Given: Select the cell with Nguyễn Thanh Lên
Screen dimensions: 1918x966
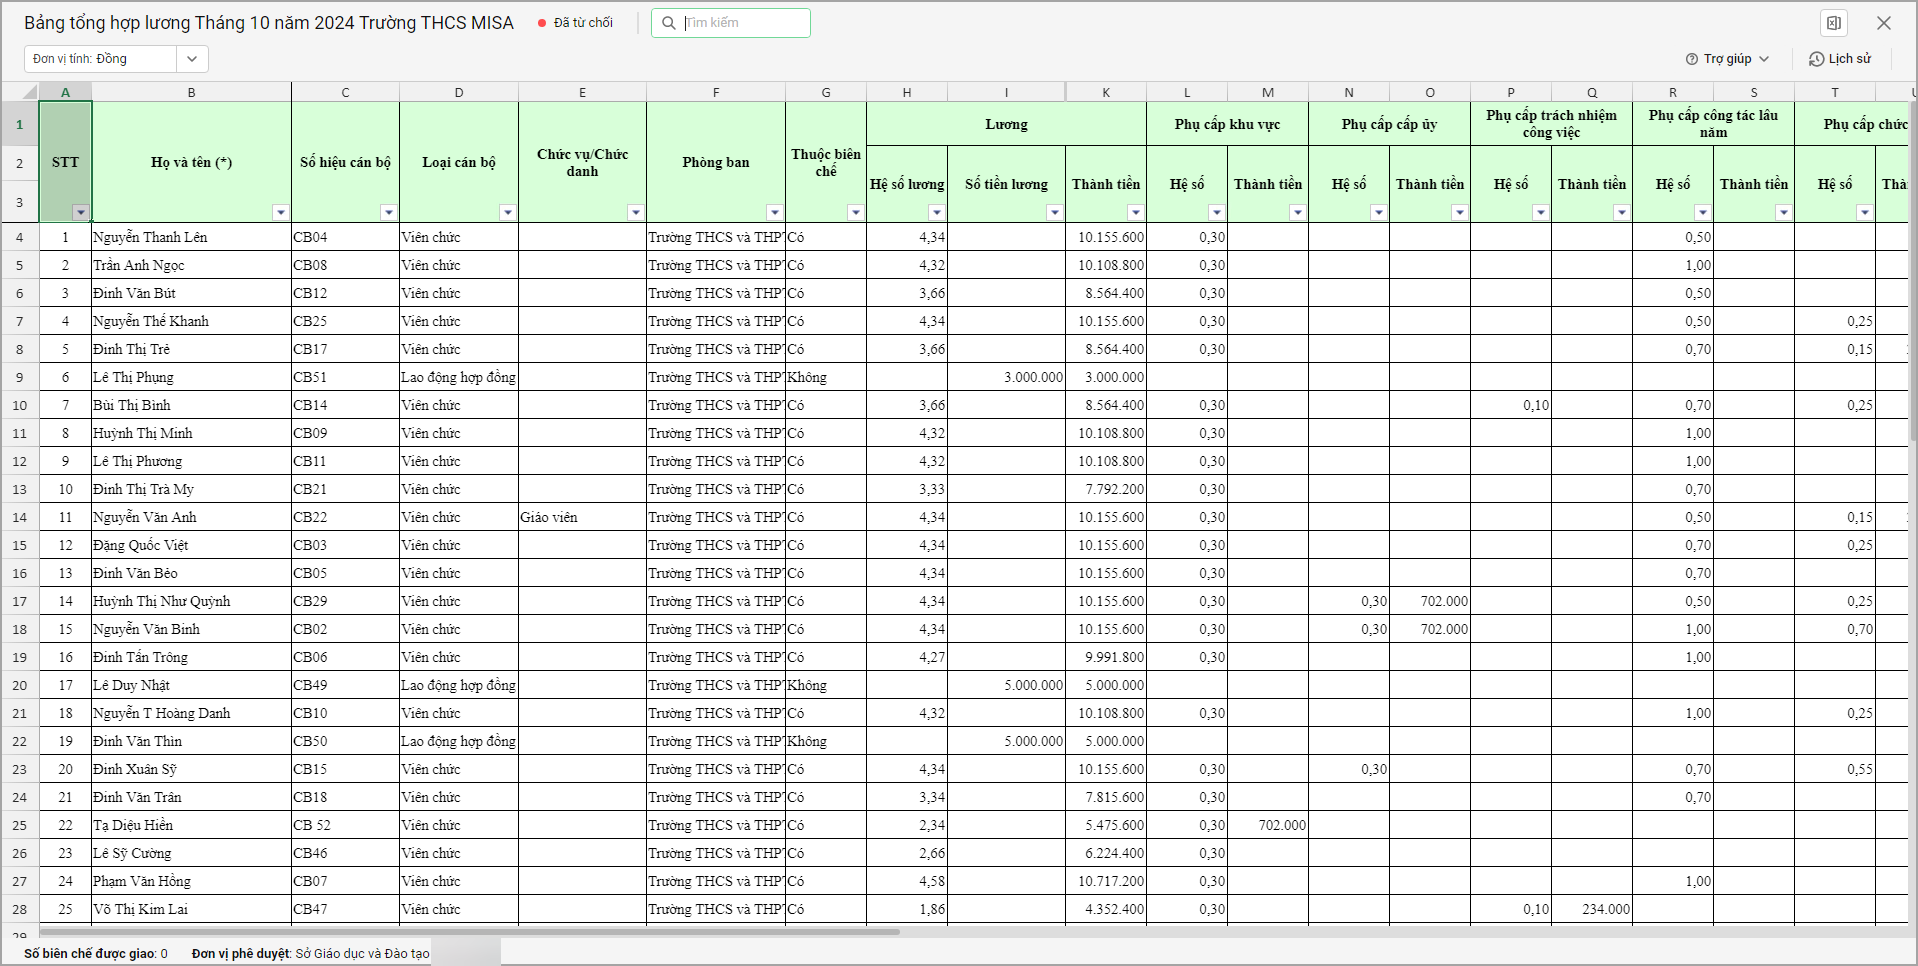Looking at the screenshot, I should [190, 237].
